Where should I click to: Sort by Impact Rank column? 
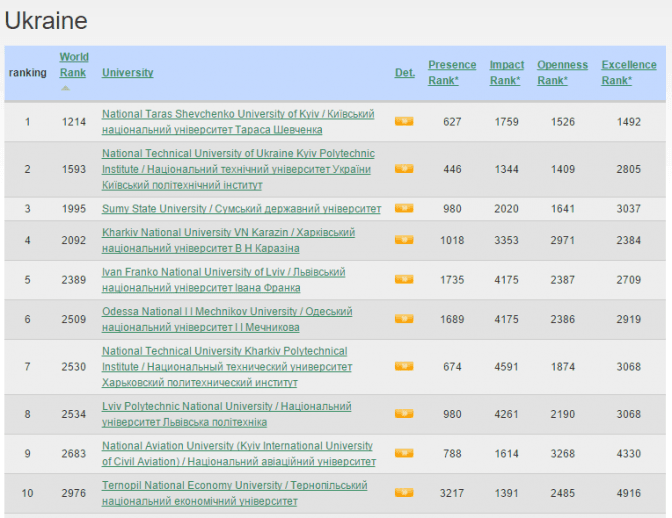506,72
